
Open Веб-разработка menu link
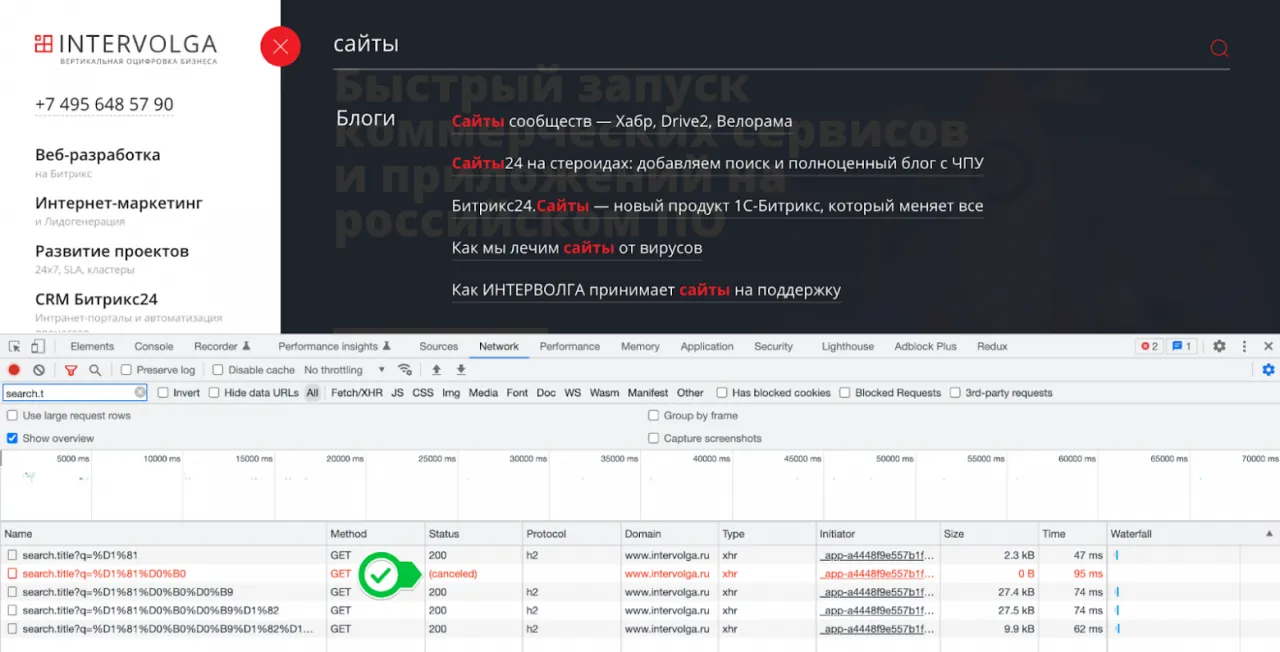click(x=98, y=155)
